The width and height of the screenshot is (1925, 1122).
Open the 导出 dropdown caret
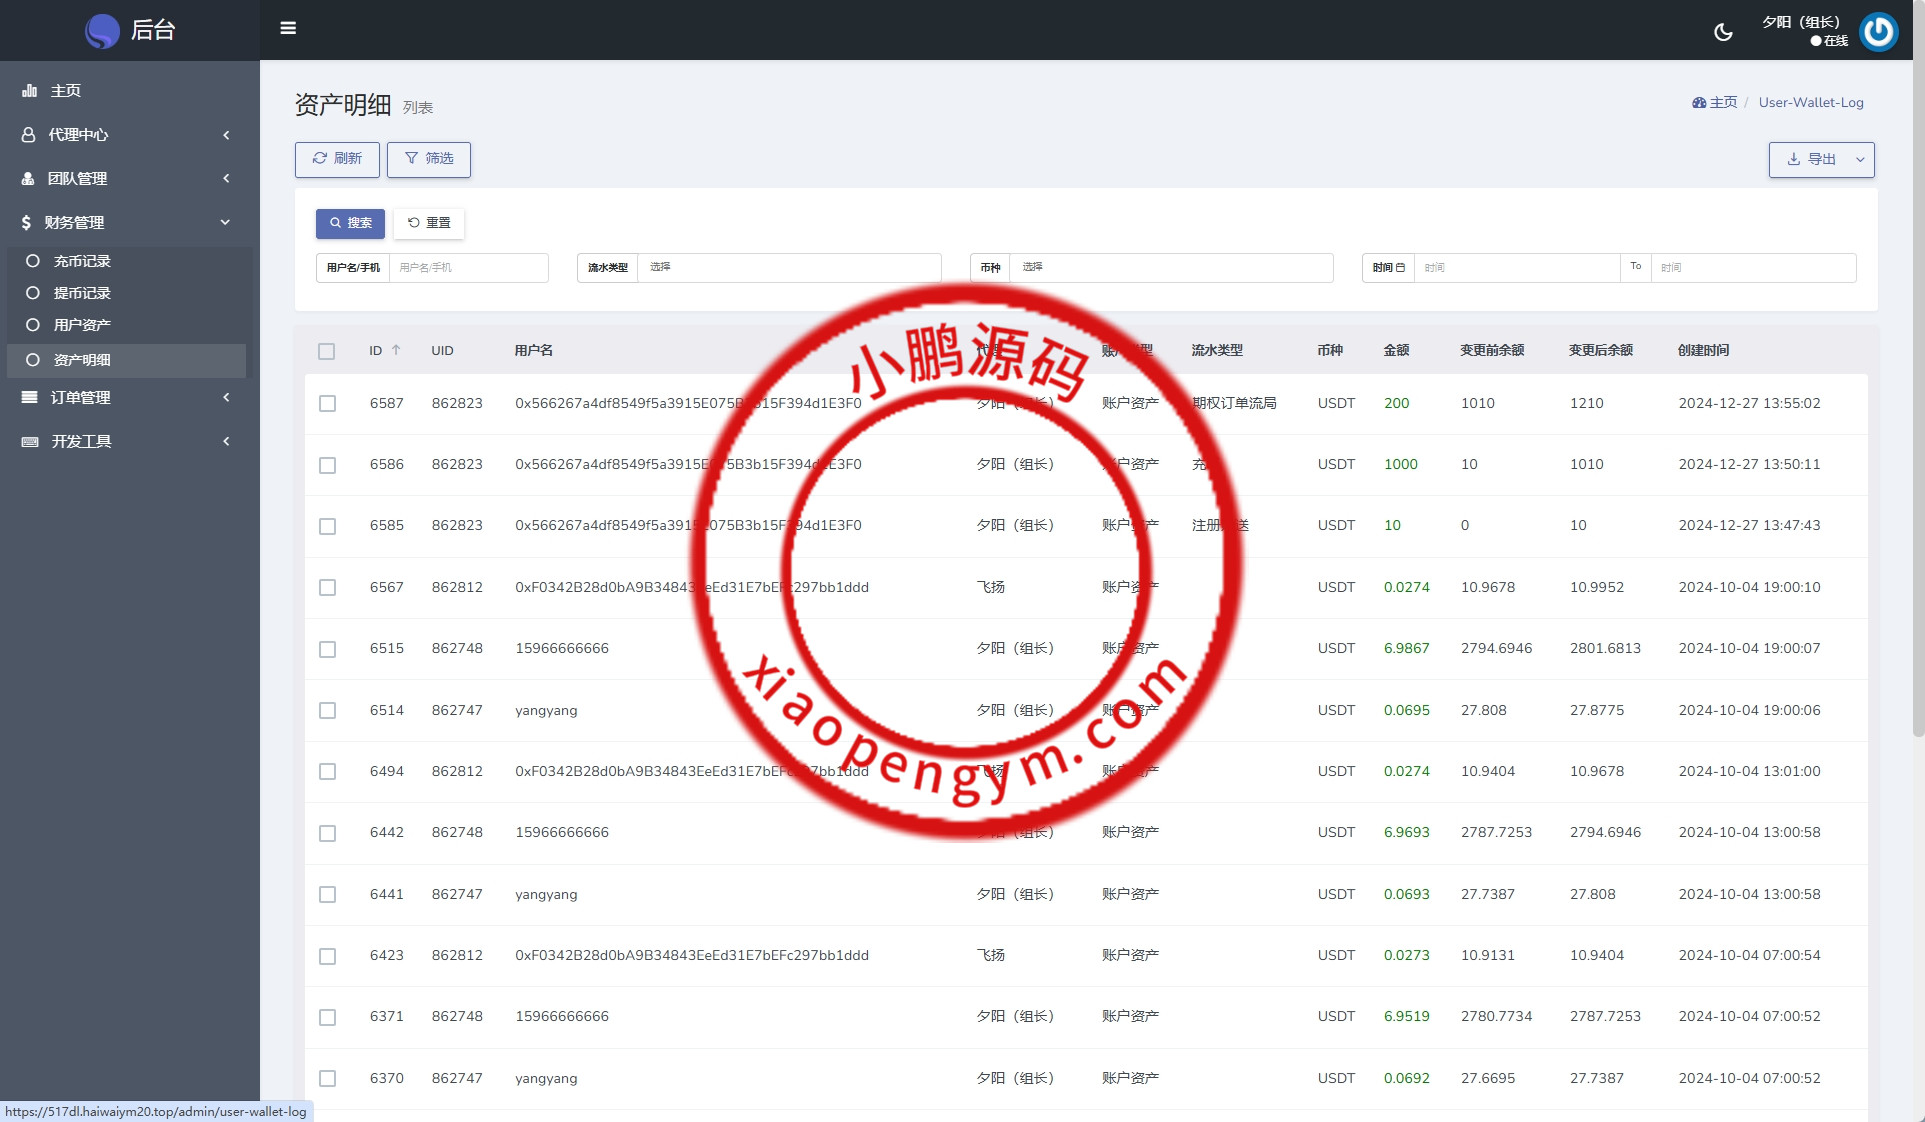tap(1860, 160)
